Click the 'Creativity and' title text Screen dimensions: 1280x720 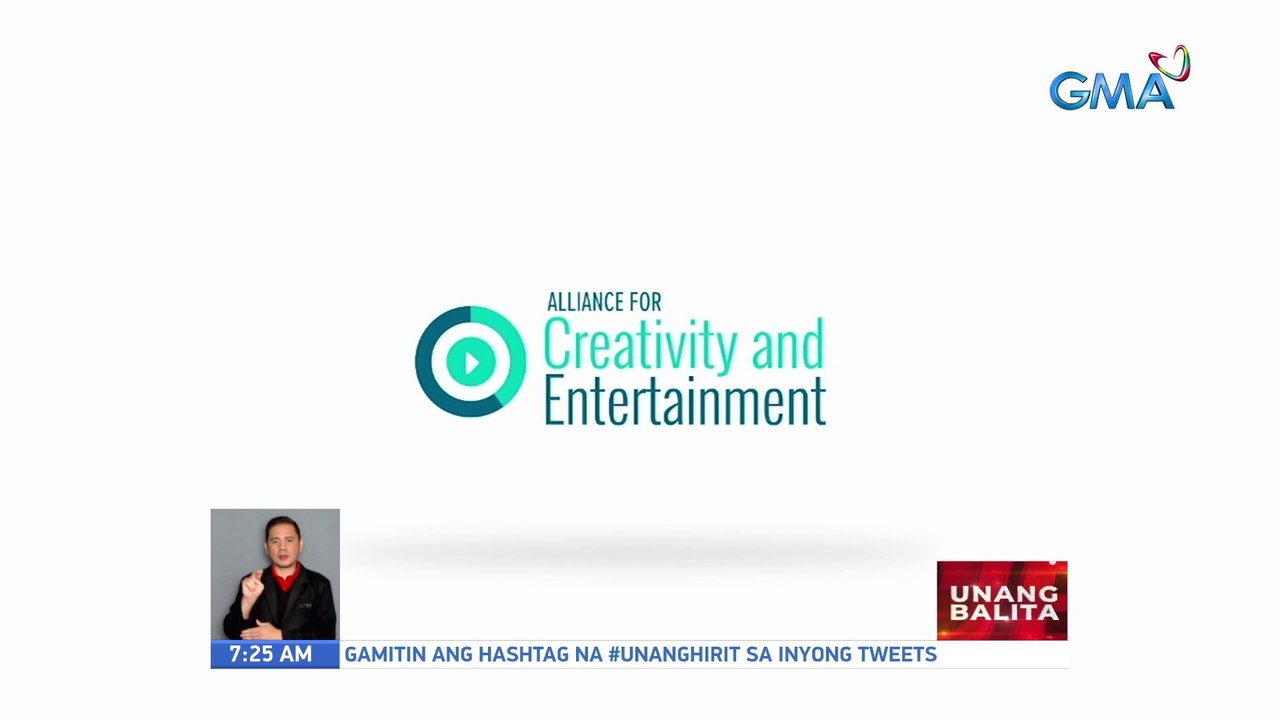(x=684, y=344)
